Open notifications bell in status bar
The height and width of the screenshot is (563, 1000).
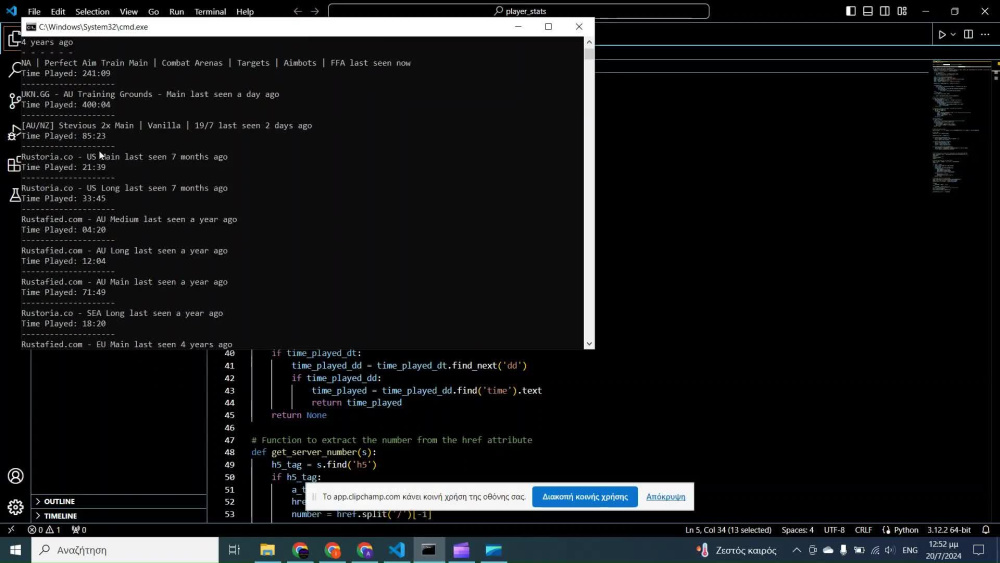coord(986,530)
